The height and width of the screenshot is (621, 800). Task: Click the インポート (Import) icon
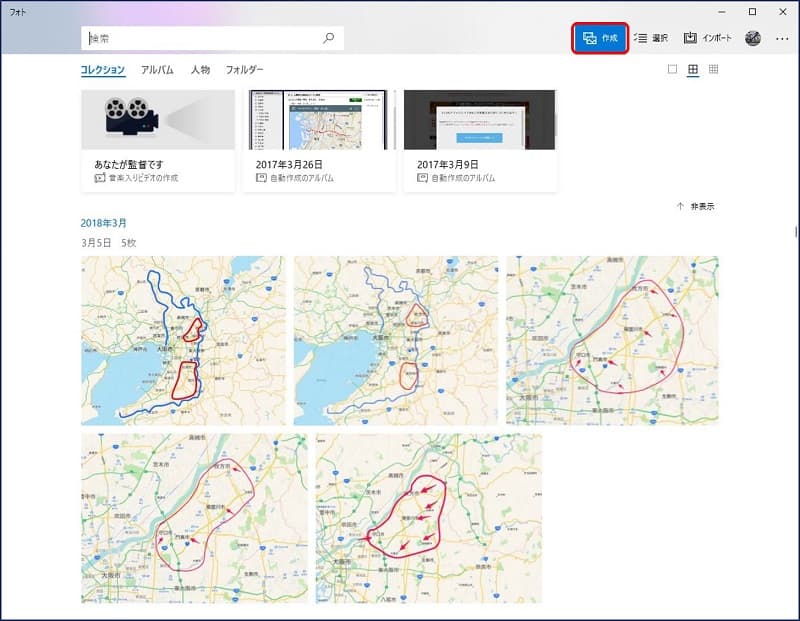coord(690,38)
